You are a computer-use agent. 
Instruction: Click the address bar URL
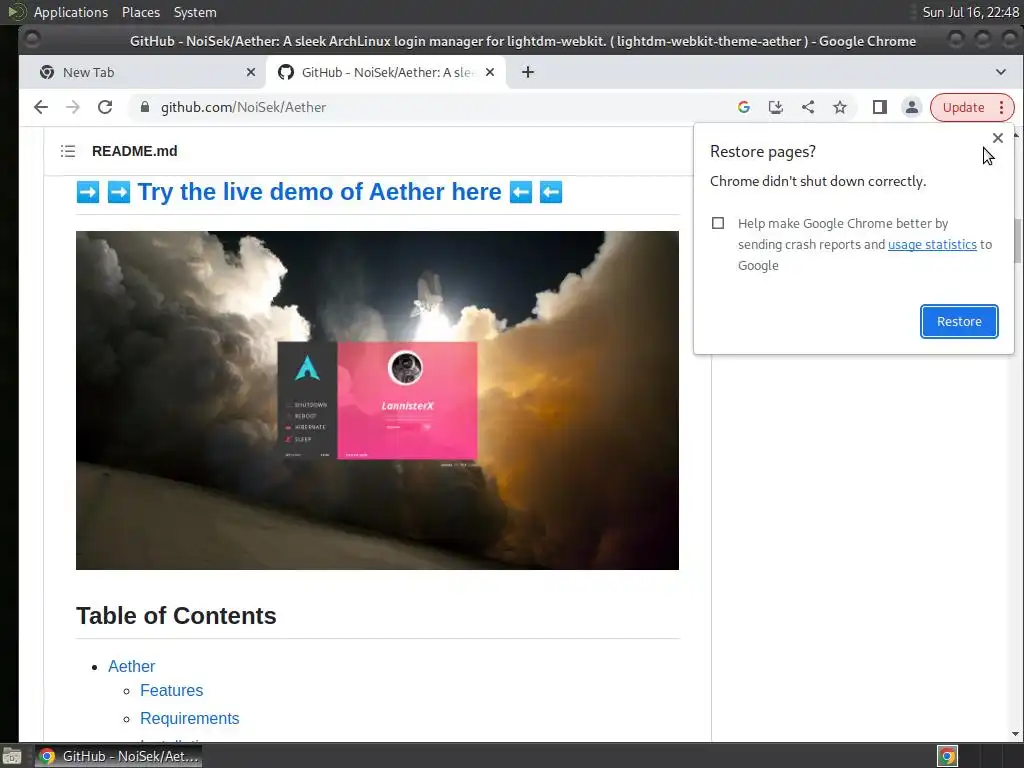click(243, 107)
